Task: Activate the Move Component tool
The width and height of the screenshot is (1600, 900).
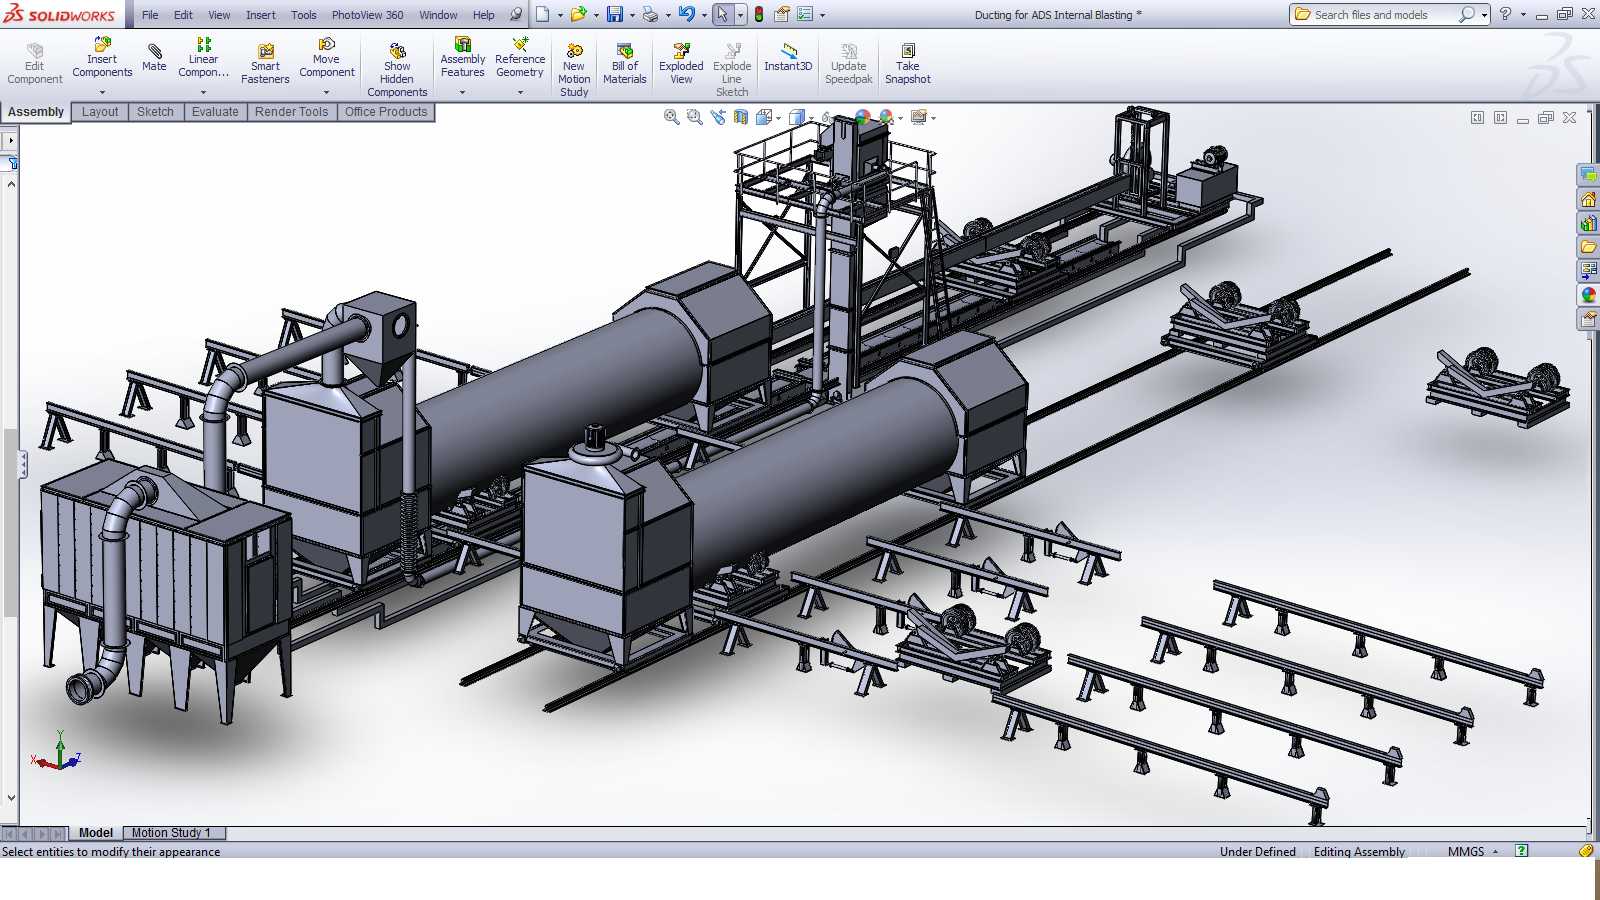Action: [327, 58]
